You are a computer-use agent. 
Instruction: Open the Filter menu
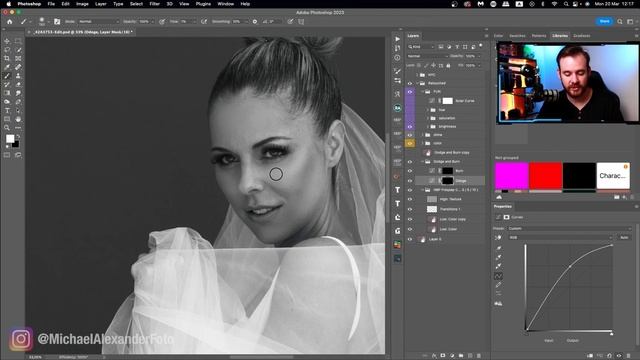[154, 4]
